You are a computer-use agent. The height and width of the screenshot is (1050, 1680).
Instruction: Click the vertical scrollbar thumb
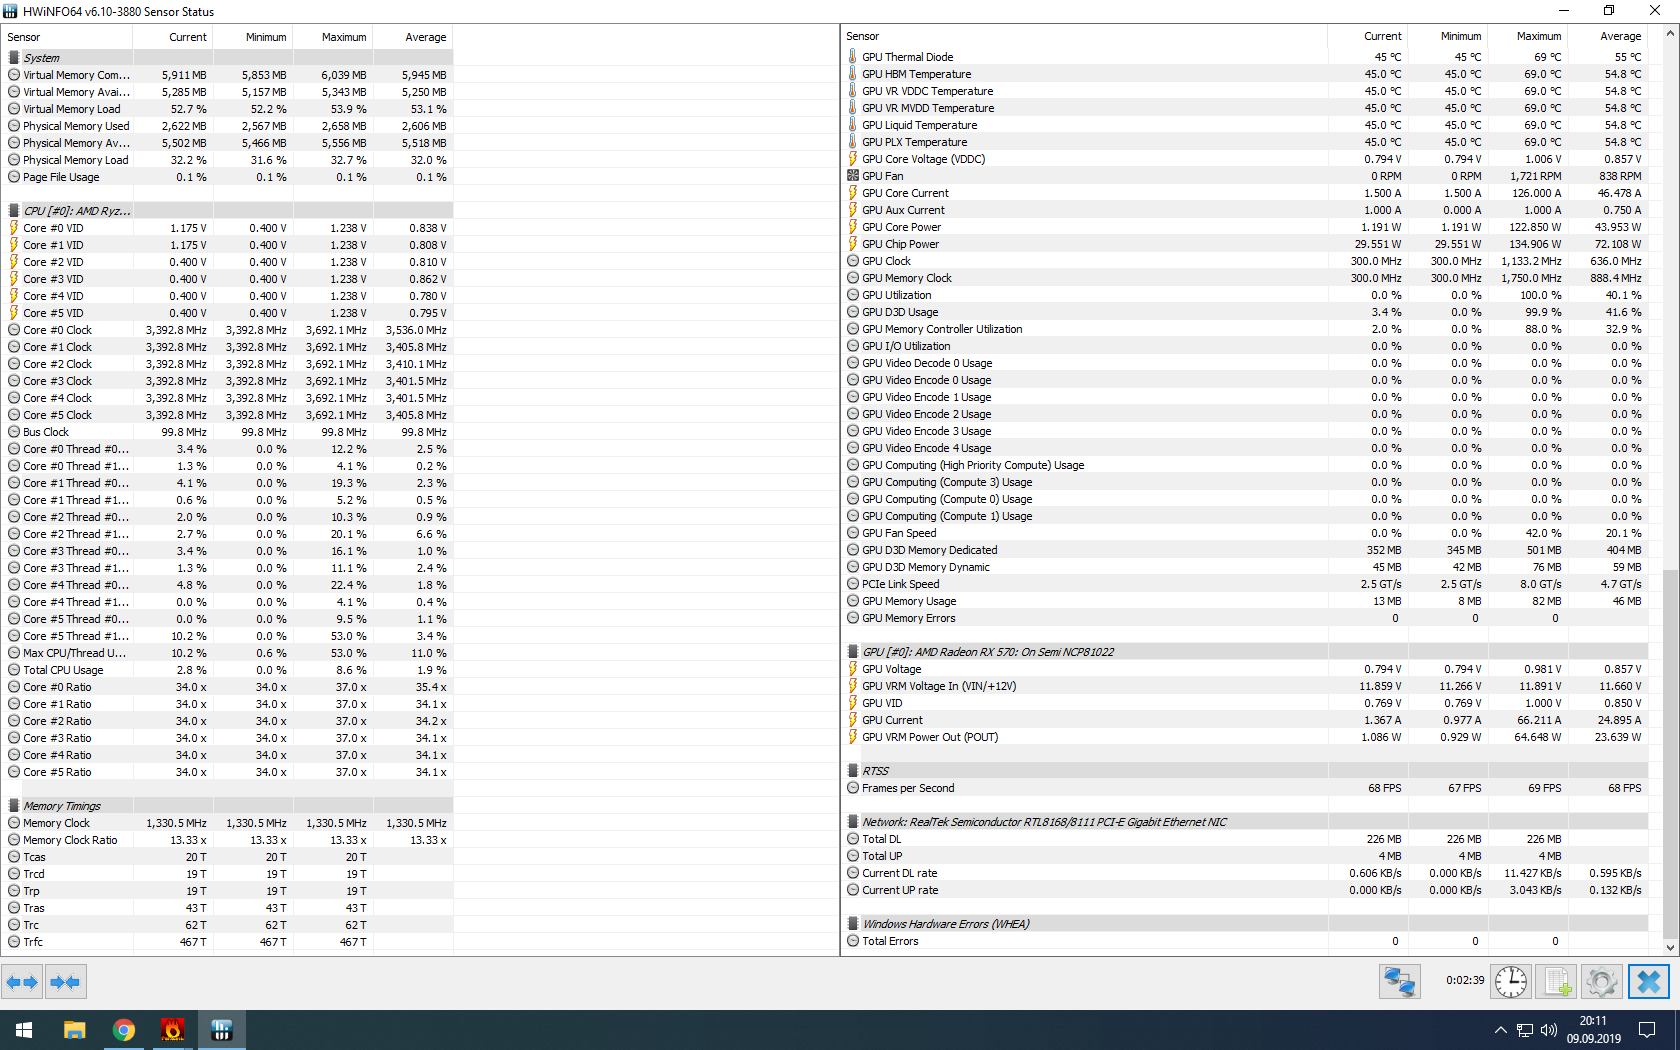pyautogui.click(x=1670, y=754)
